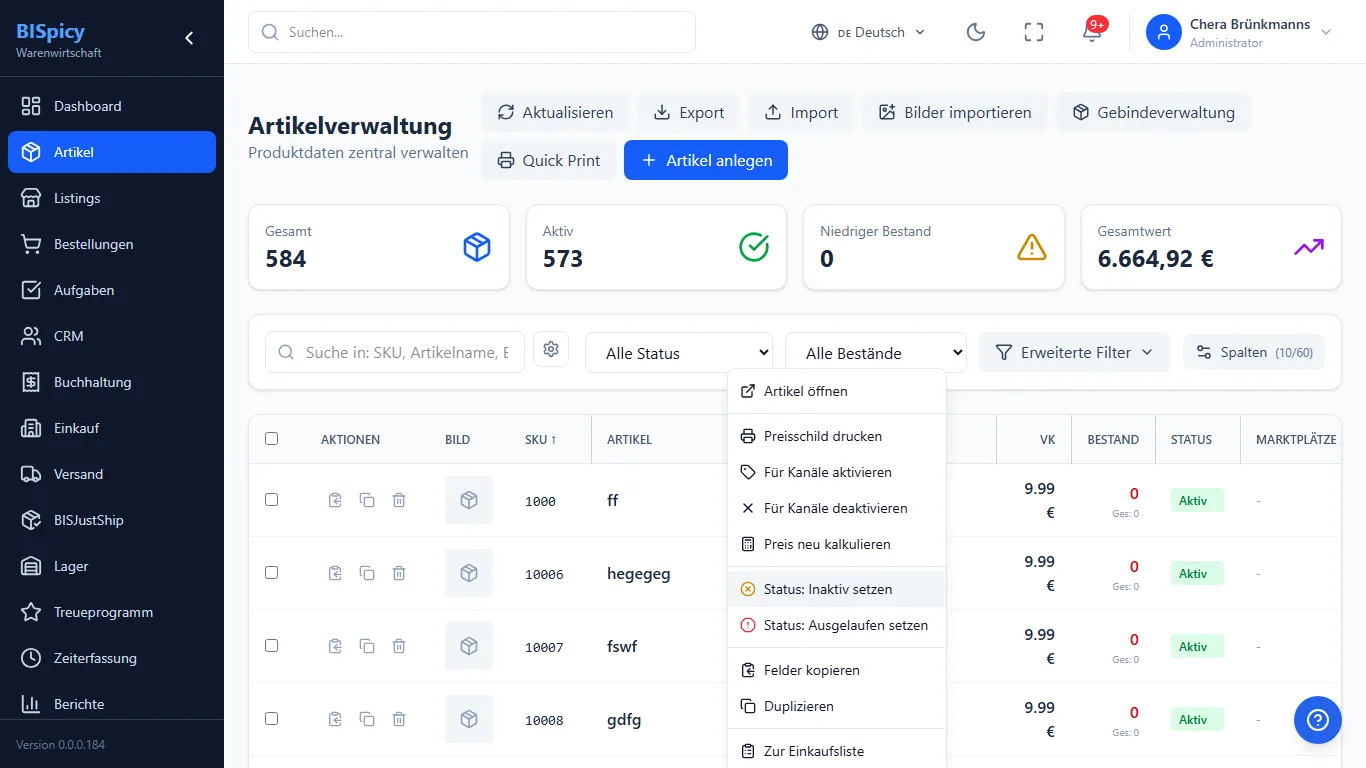Click the user avatar icon
This screenshot has width=1366, height=768.
pos(1164,32)
